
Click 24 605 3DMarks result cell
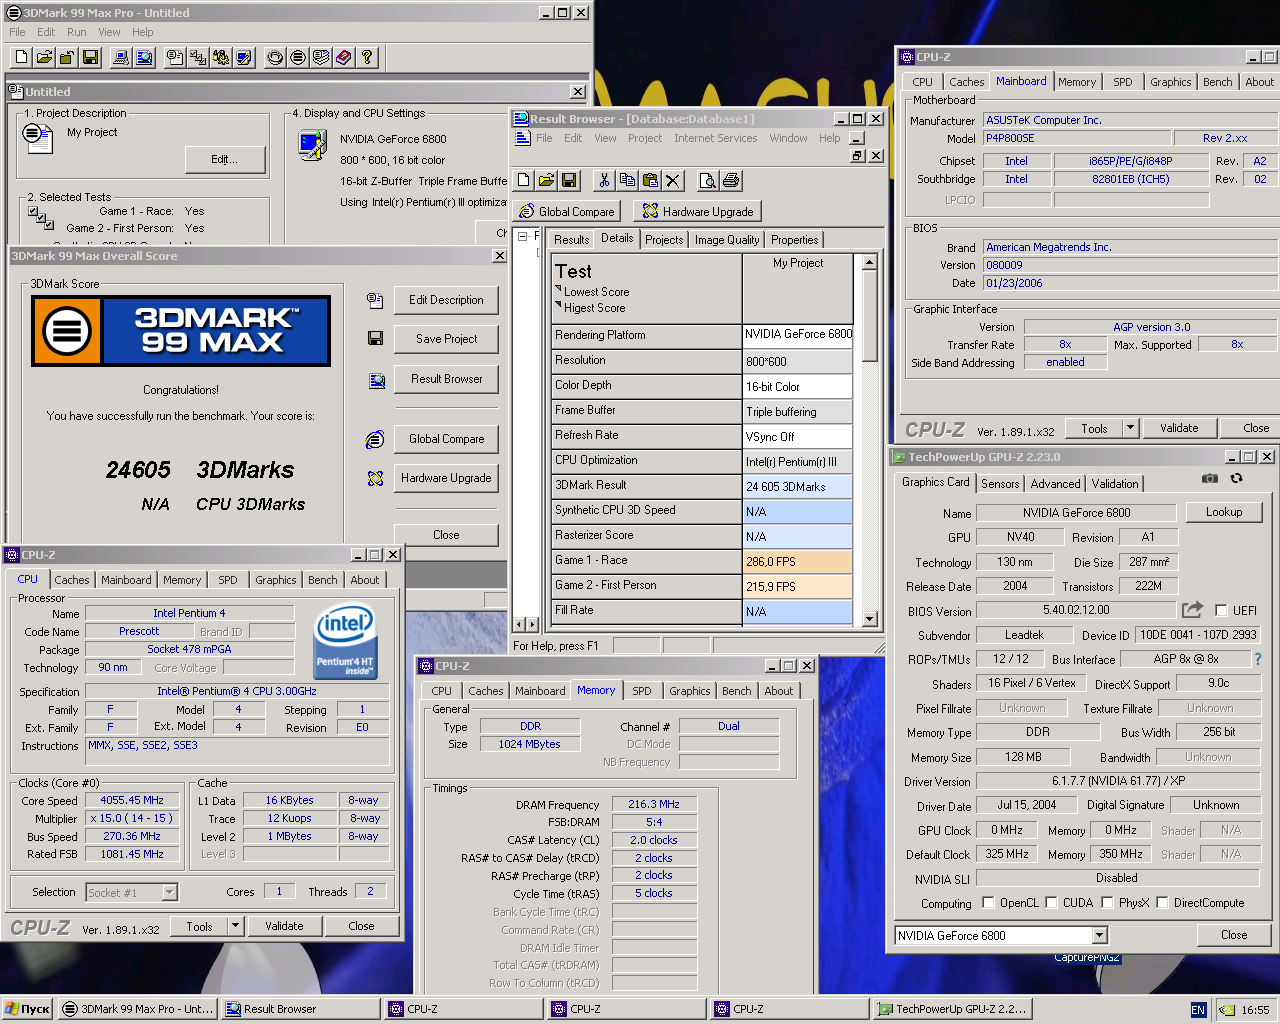pos(798,487)
